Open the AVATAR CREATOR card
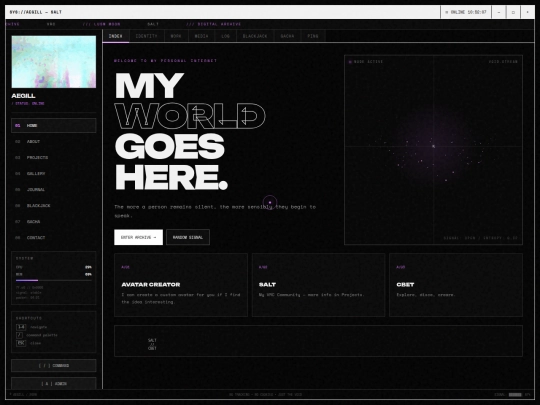 click(181, 285)
